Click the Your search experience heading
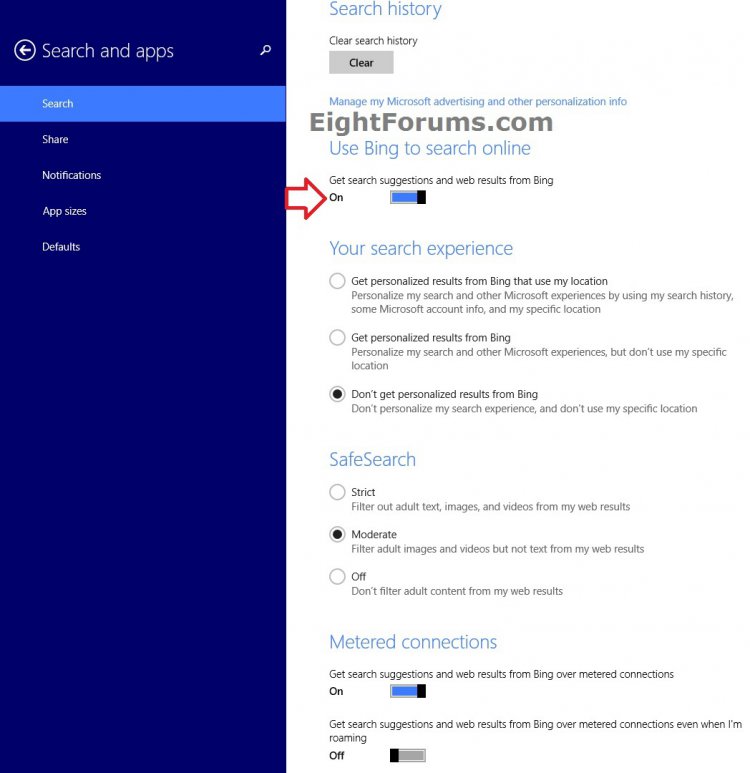Image resolution: width=750 pixels, height=773 pixels. (x=421, y=249)
